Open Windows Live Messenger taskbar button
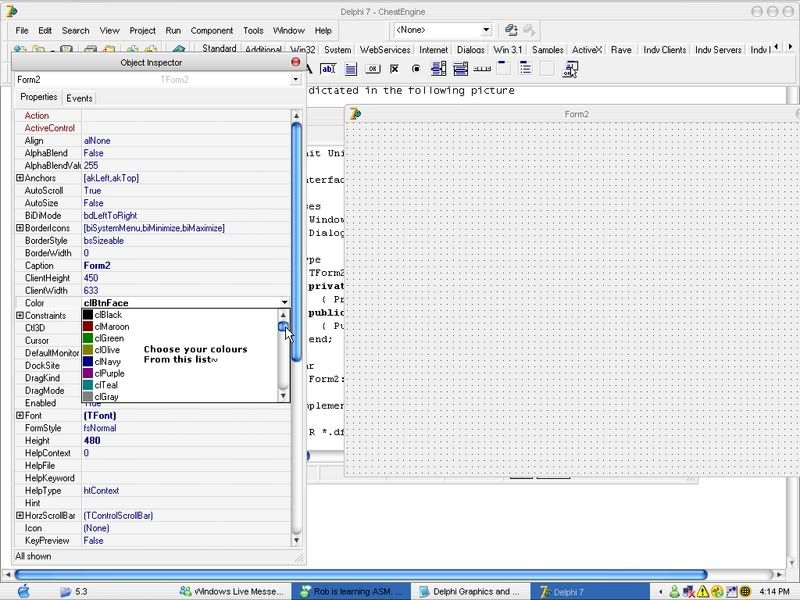This screenshot has width=800, height=600. click(234, 591)
